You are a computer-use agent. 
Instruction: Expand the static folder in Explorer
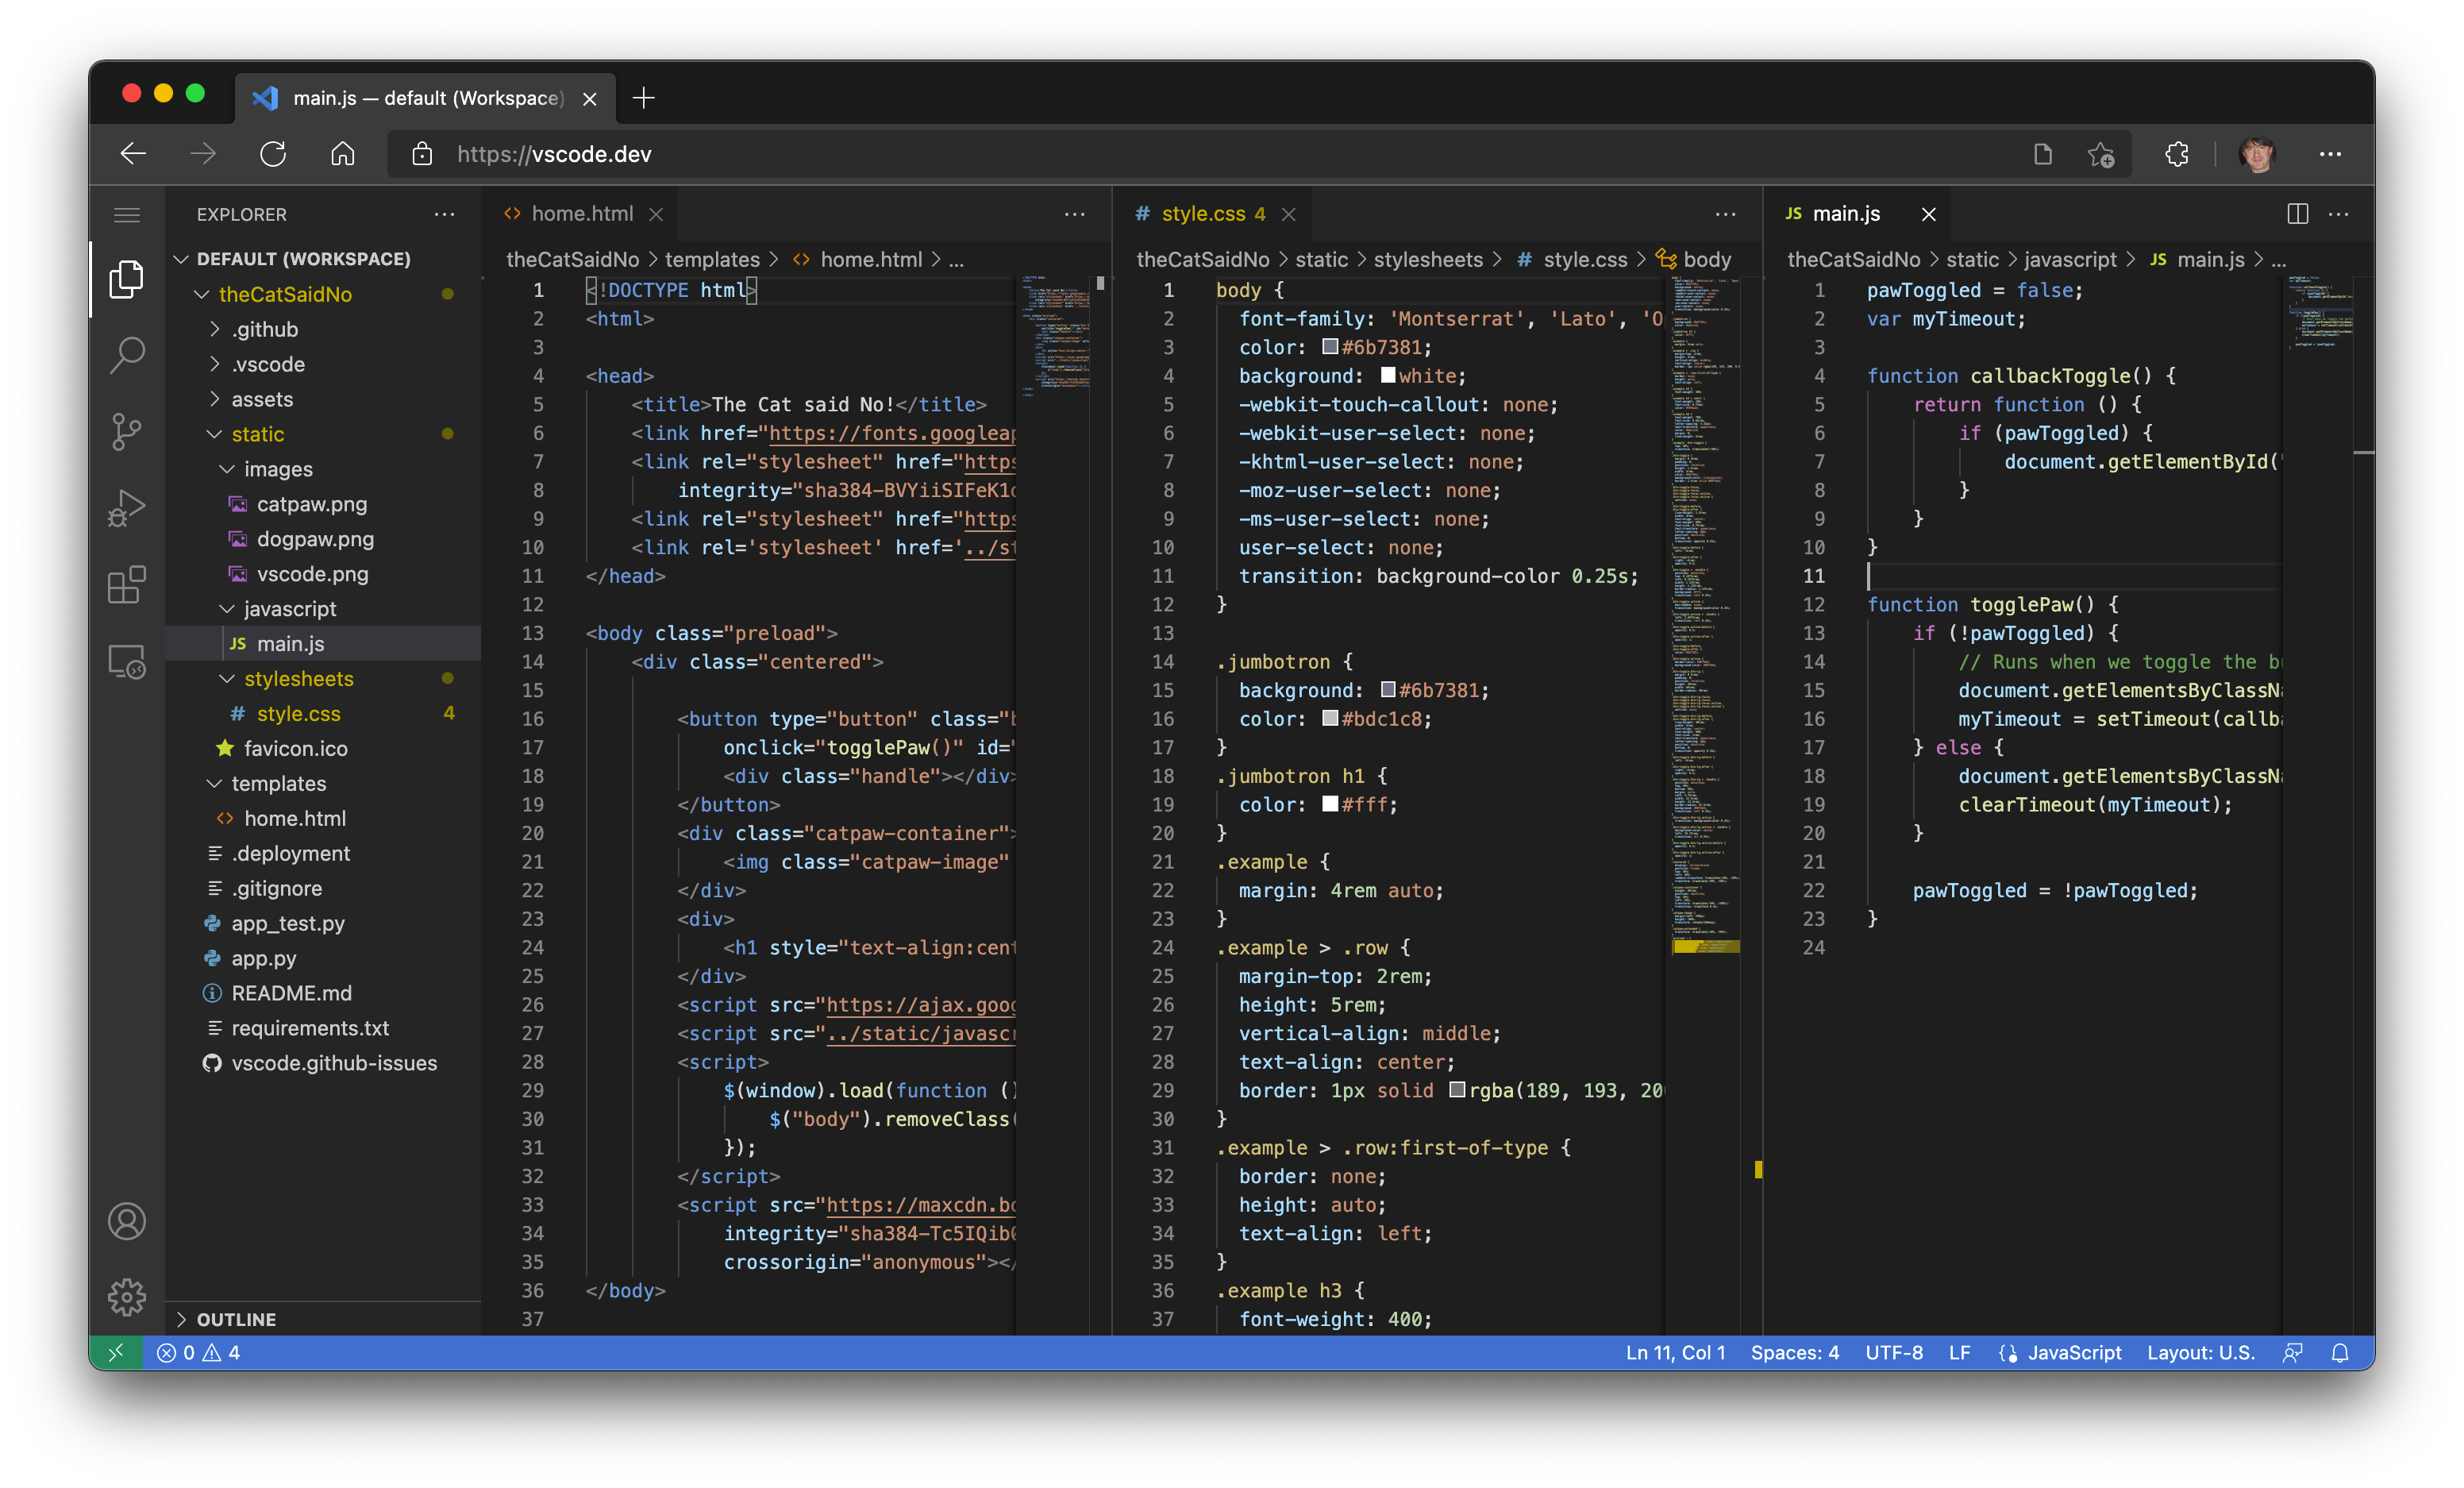coord(255,434)
